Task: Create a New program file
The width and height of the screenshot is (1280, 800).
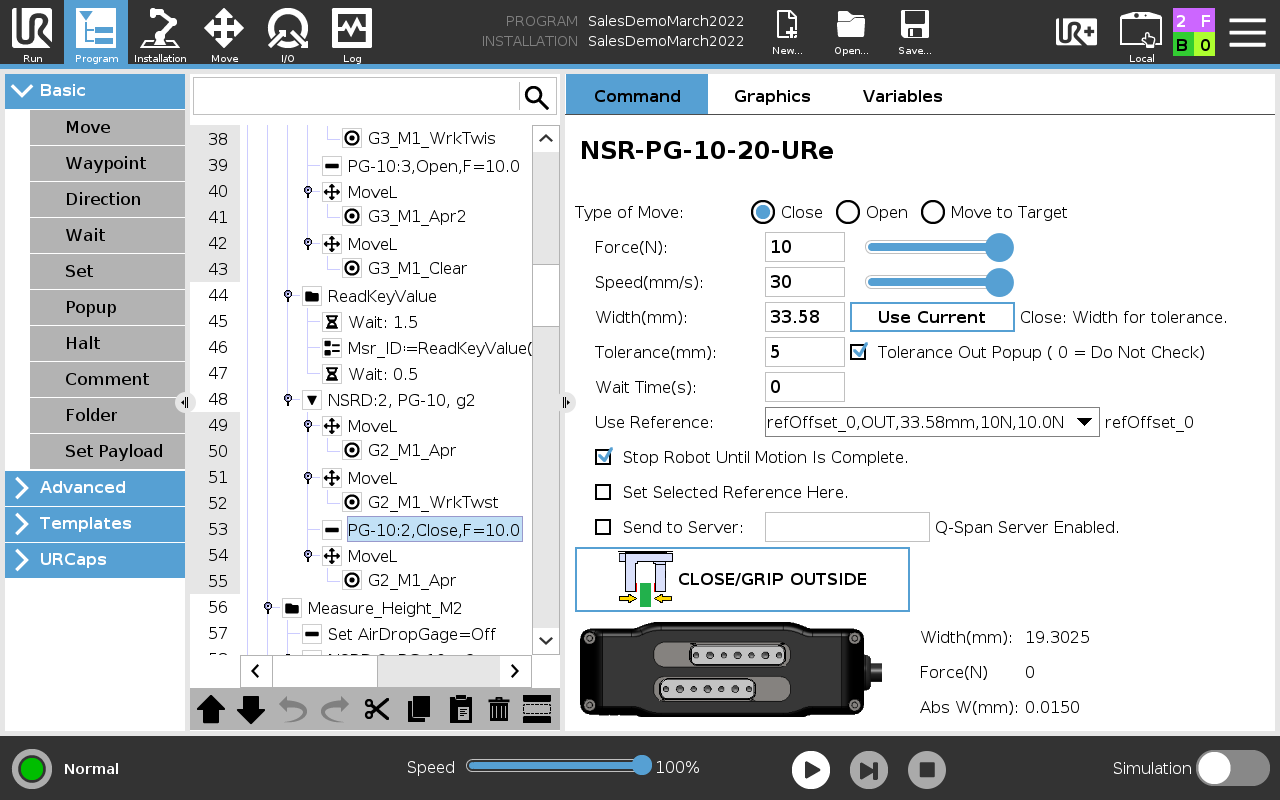Action: (788, 32)
